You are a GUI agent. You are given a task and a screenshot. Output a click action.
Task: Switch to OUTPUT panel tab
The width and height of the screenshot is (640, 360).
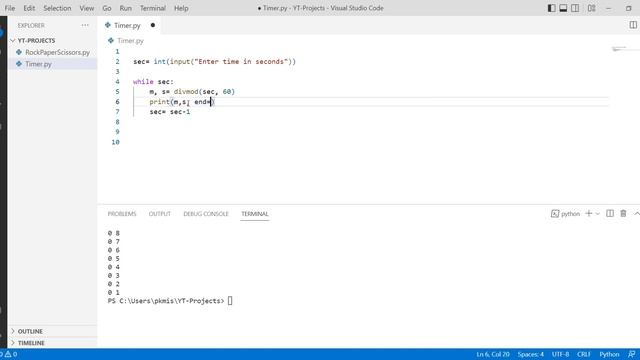click(160, 214)
